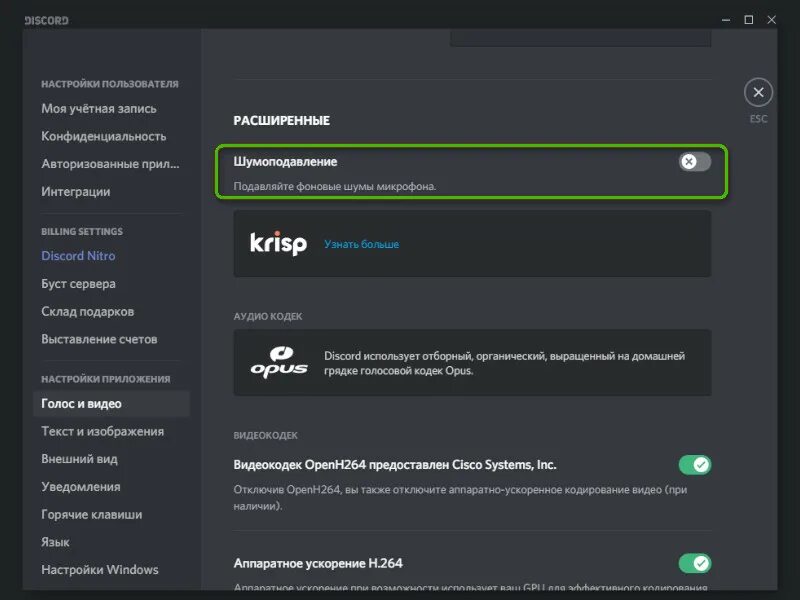The height and width of the screenshot is (600, 800).
Task: Disable the OpenH264 video codec switch
Action: point(695,465)
